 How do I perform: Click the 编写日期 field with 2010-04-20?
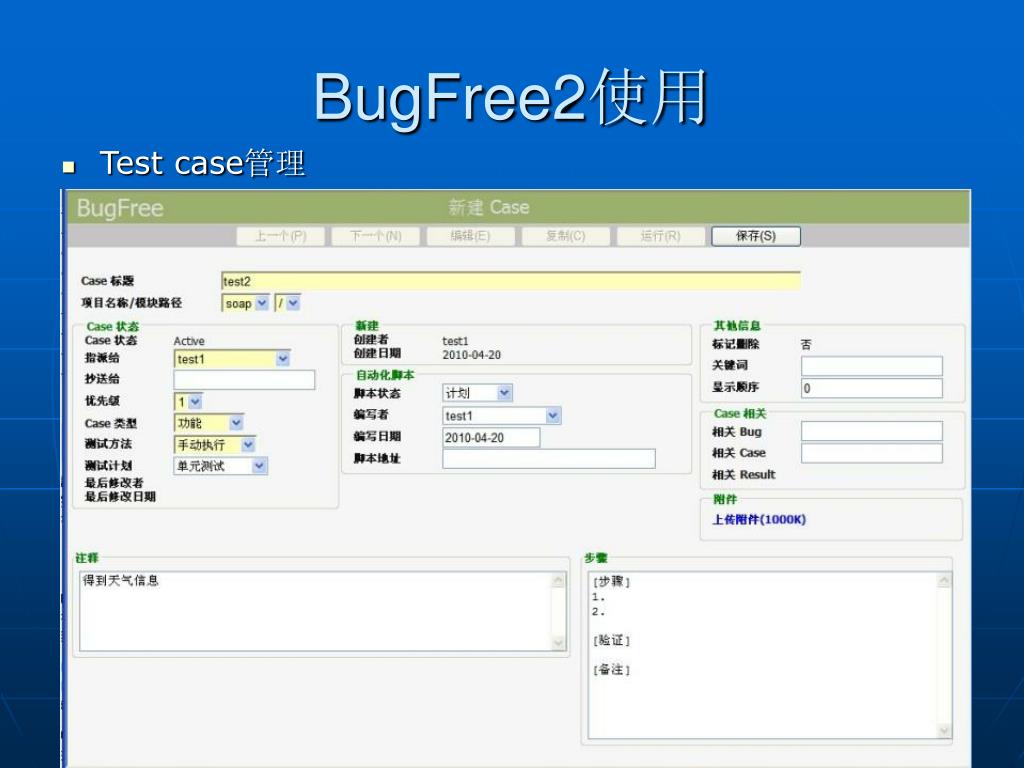[x=491, y=438]
